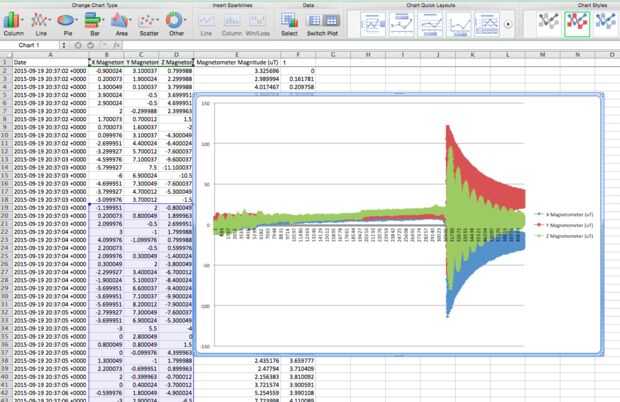This screenshot has width=620, height=402.
Task: Click the Y Magnetometer header cell
Action: click(141, 62)
